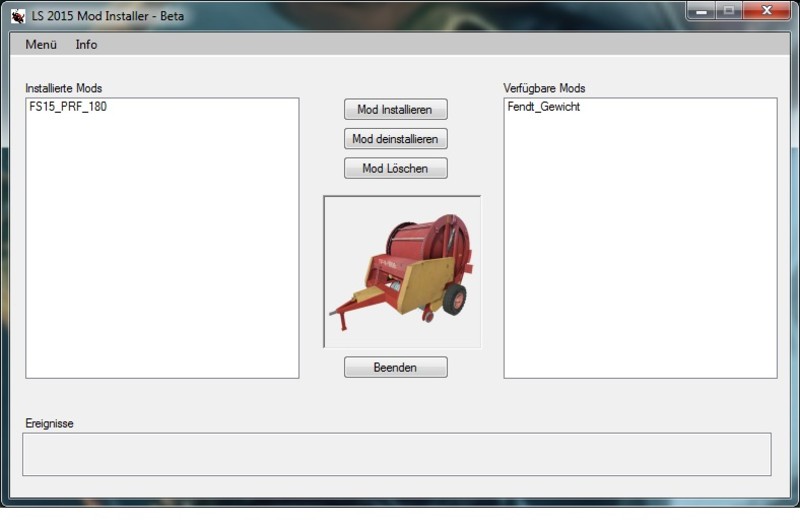Click the Ereignisse label
Image resolution: width=800 pixels, height=527 pixels.
pyautogui.click(x=49, y=423)
